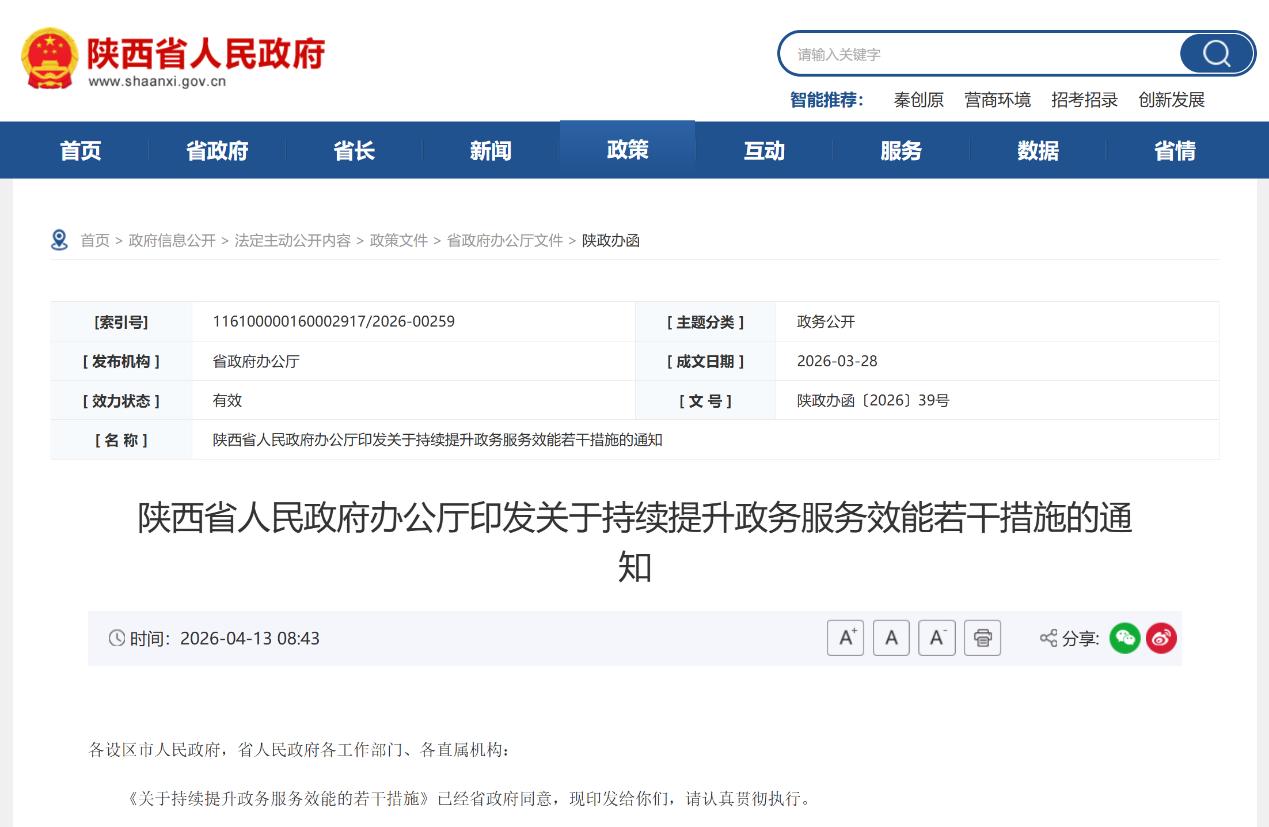Viewport: 1269px width, 827px height.
Task: Click the document name in the 名称 row
Action: click(438, 440)
